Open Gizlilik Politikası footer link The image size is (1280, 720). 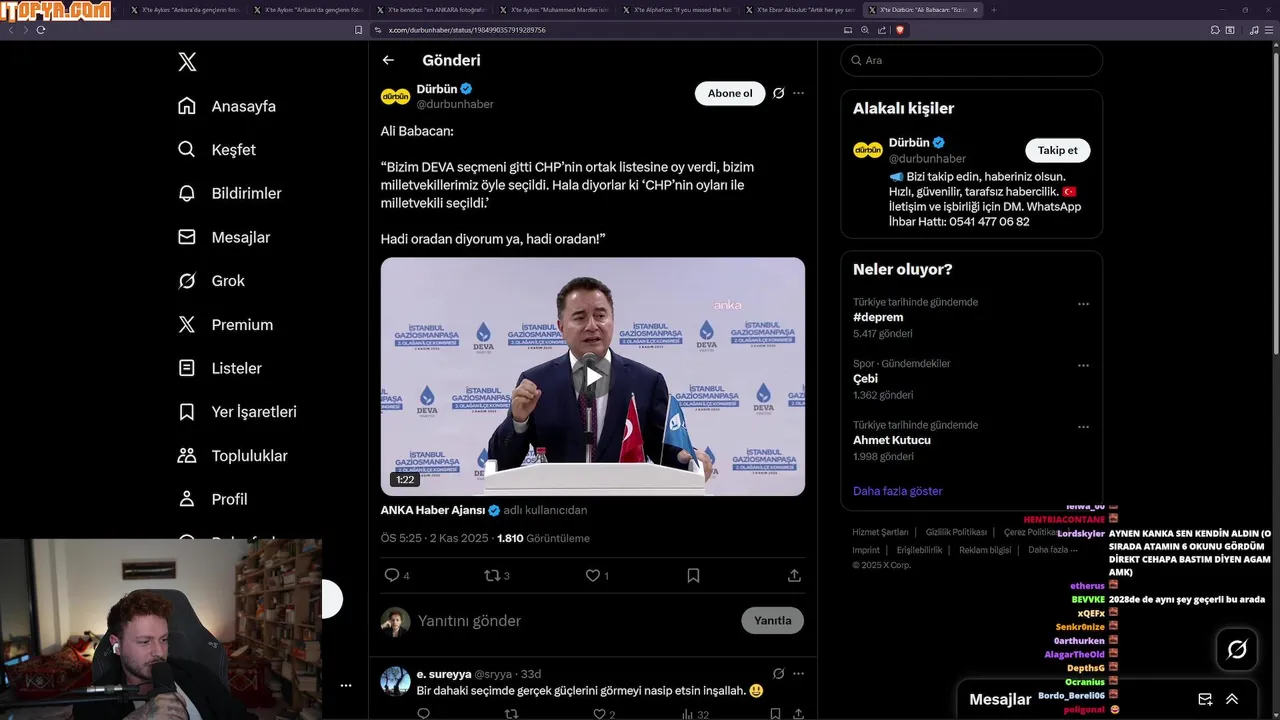point(956,532)
